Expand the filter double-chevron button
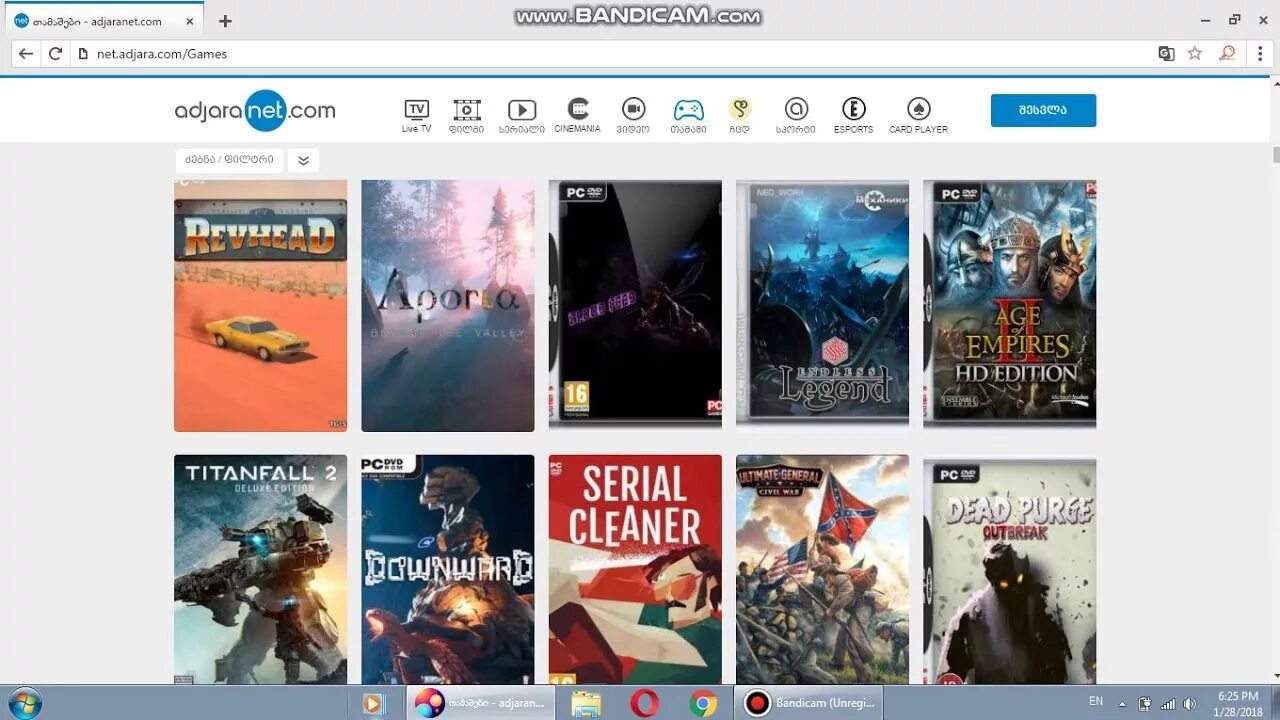Image resolution: width=1280 pixels, height=720 pixels. 303,160
